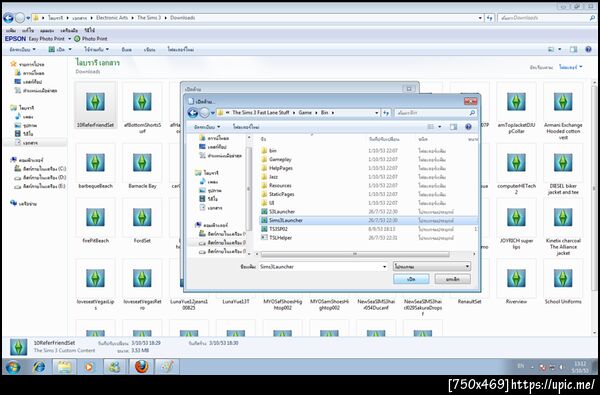Image resolution: width=600 pixels, height=395 pixels.
Task: Open the preview pane icon in the dialog toolbar
Action: 453,127
